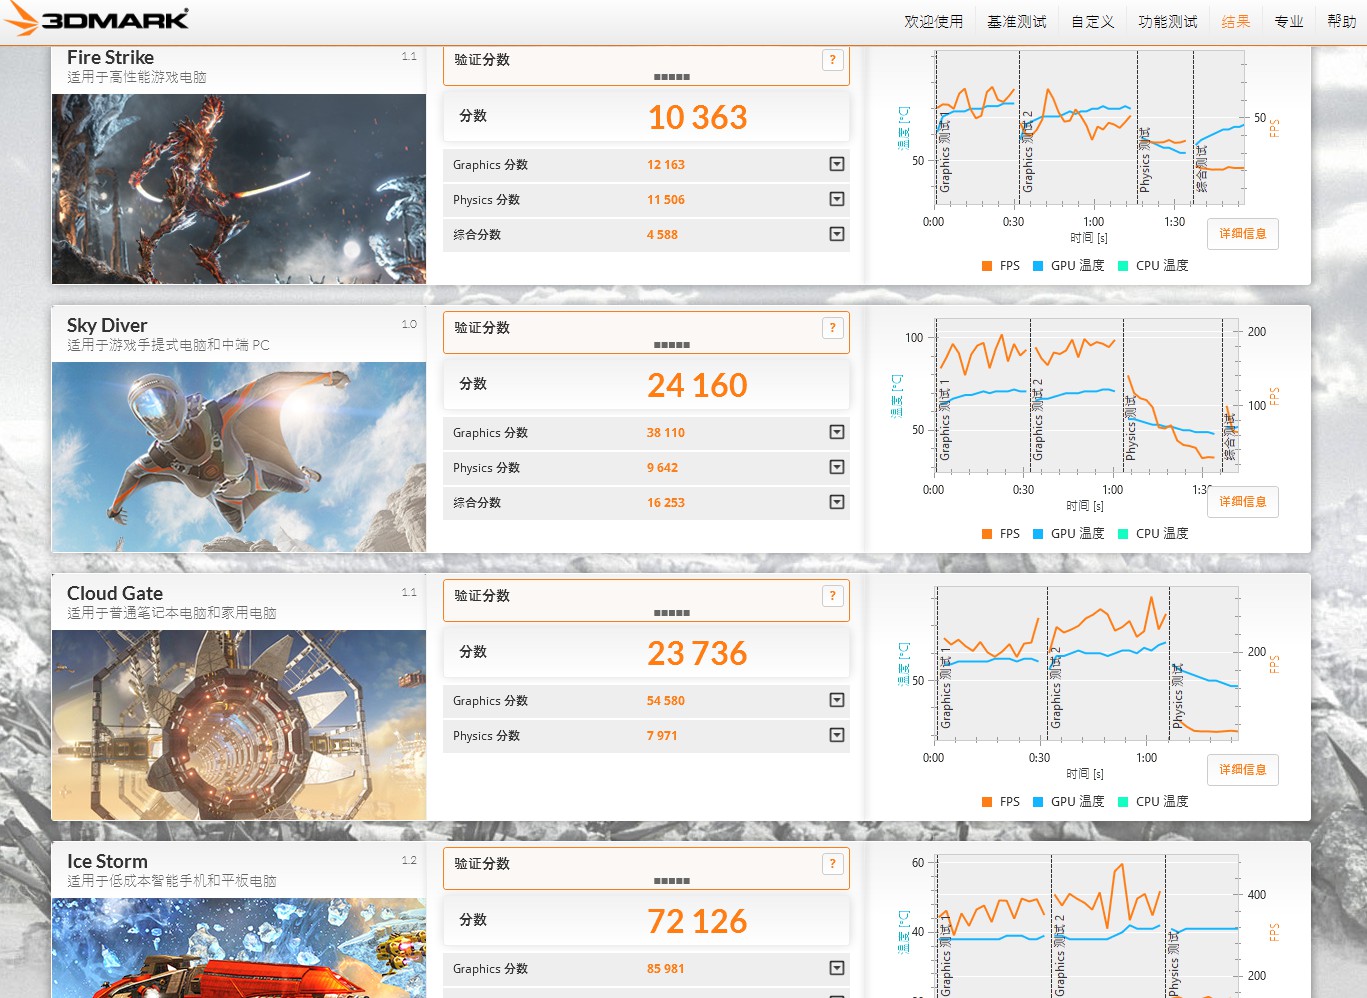Expand Sky Diver Physics 分数 details
The image size is (1367, 998).
(837, 467)
